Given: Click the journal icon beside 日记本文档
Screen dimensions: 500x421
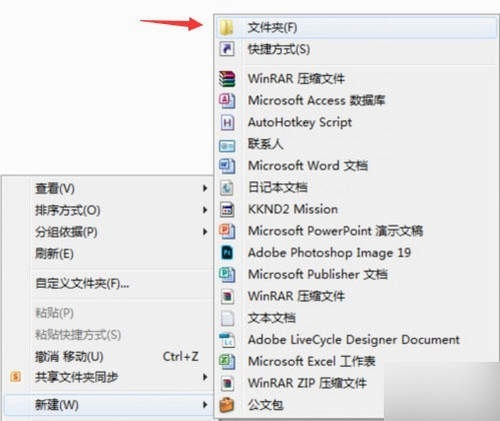Looking at the screenshot, I should coord(227,187).
